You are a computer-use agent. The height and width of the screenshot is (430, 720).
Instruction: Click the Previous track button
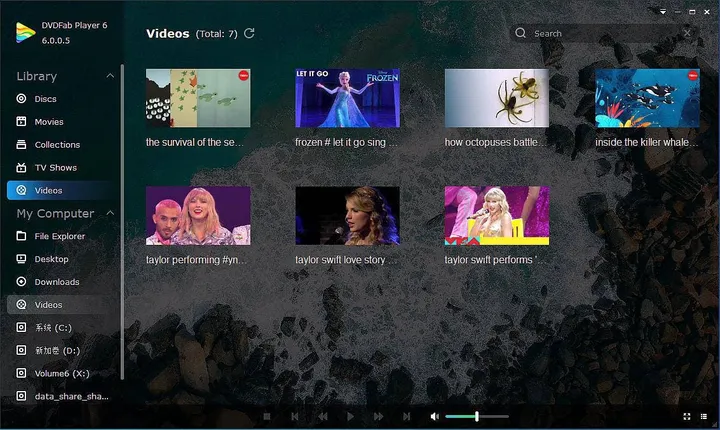[295, 416]
